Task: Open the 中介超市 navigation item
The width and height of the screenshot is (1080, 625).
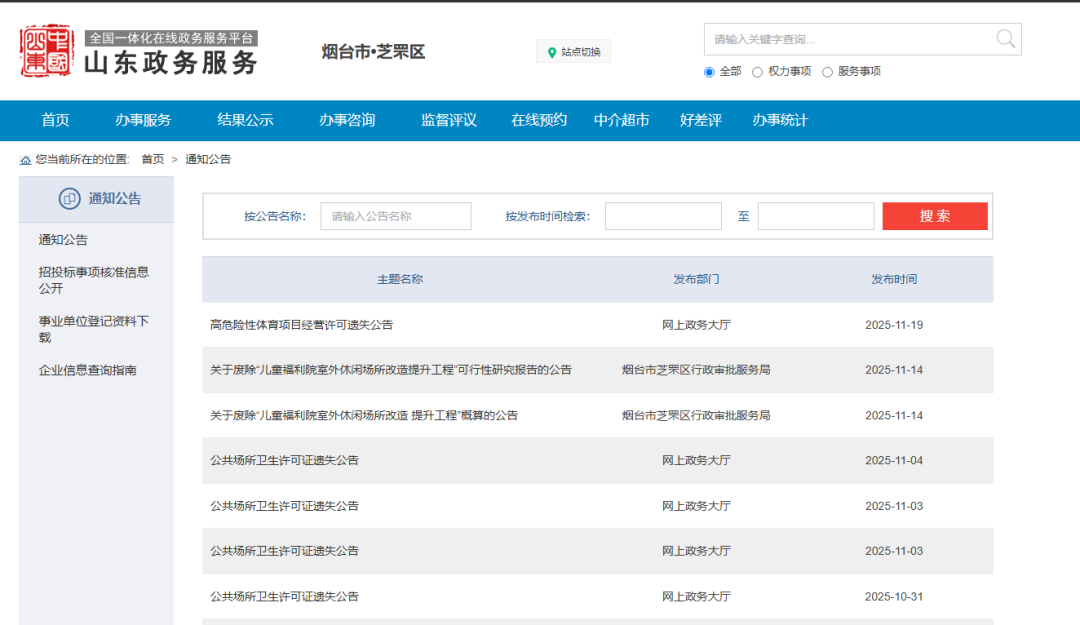Action: click(621, 120)
